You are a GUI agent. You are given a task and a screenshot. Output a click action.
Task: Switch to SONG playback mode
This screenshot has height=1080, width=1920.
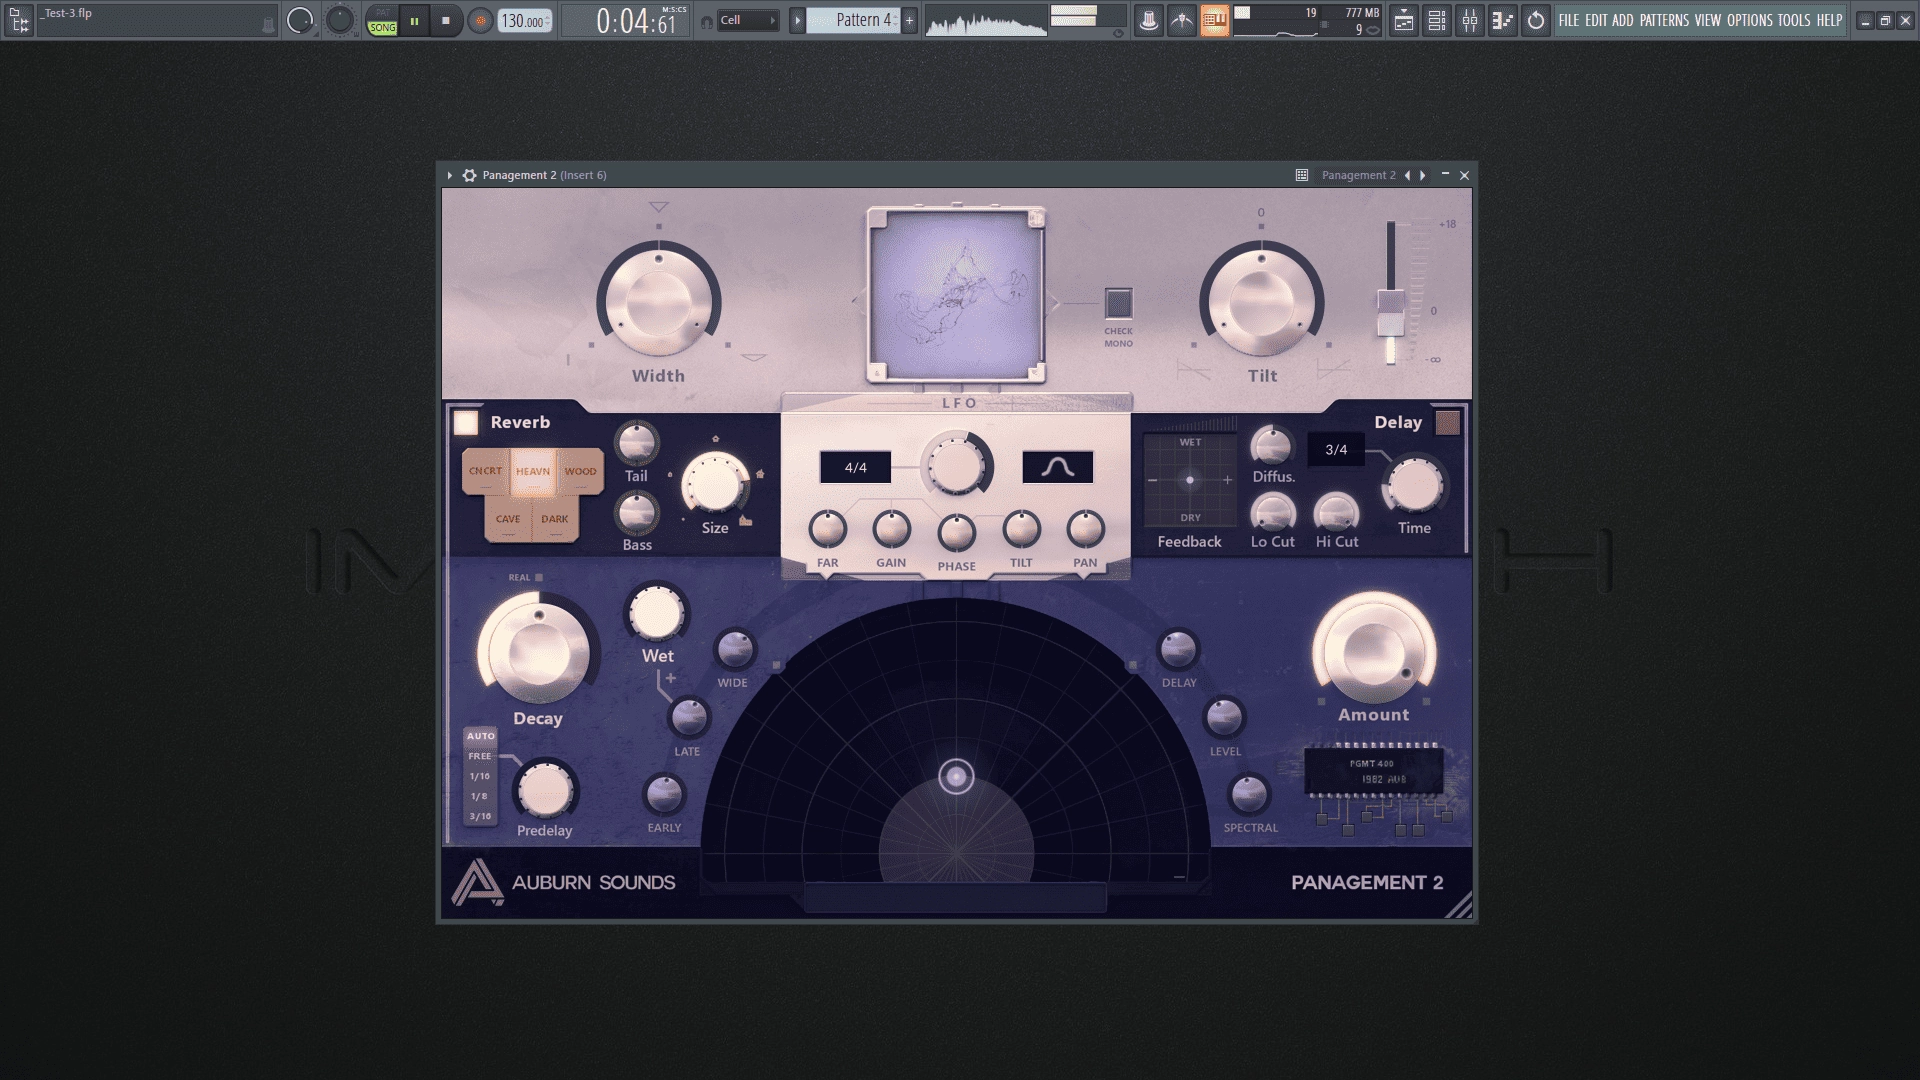(x=382, y=28)
